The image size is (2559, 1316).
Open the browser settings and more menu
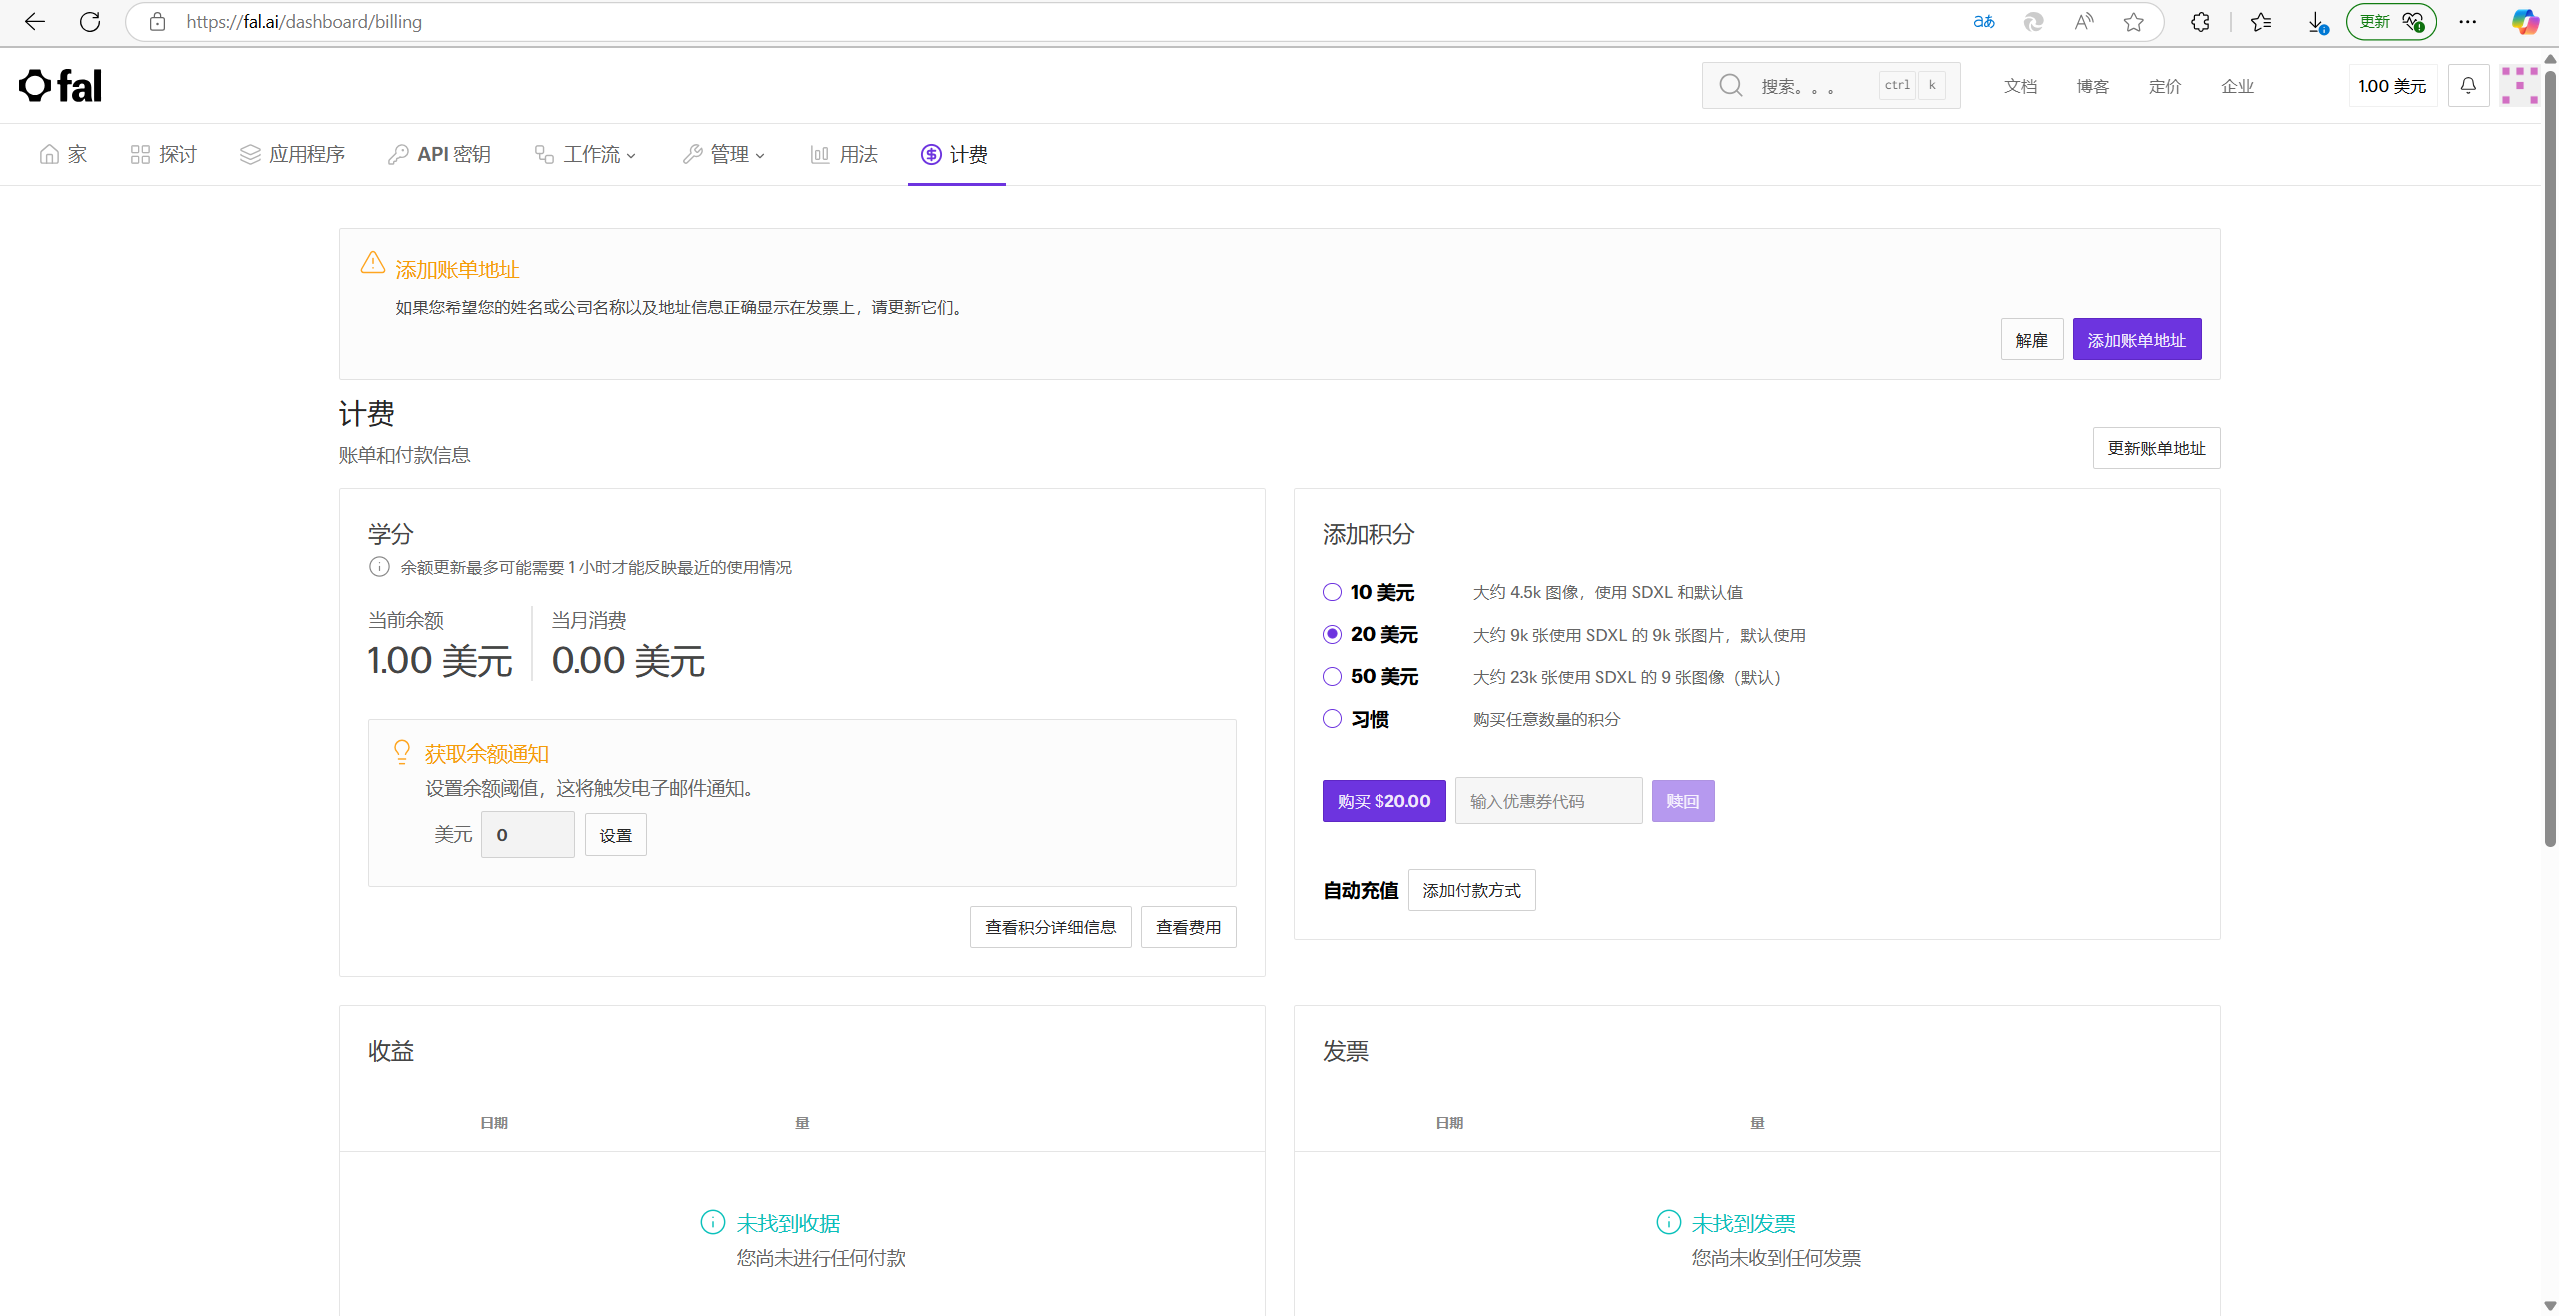coord(2468,22)
